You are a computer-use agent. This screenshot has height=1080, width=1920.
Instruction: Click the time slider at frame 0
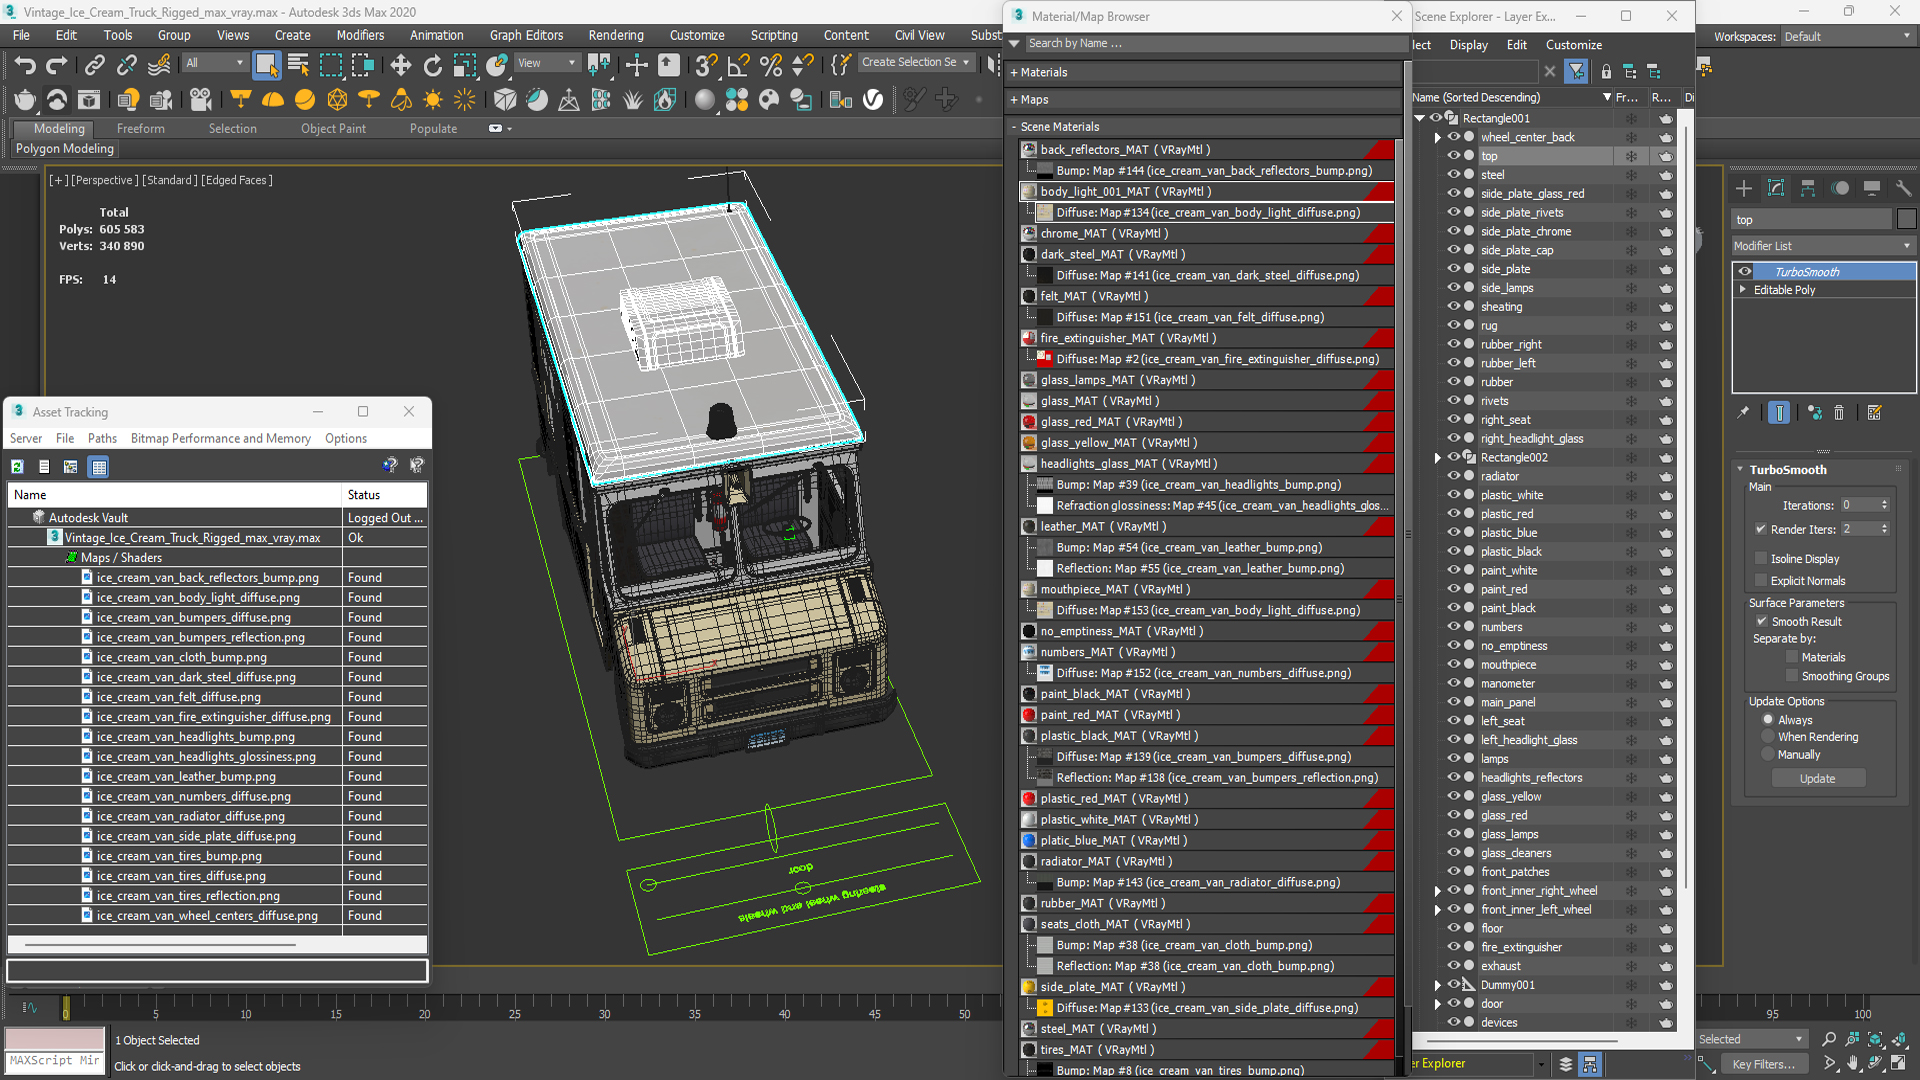(66, 1008)
